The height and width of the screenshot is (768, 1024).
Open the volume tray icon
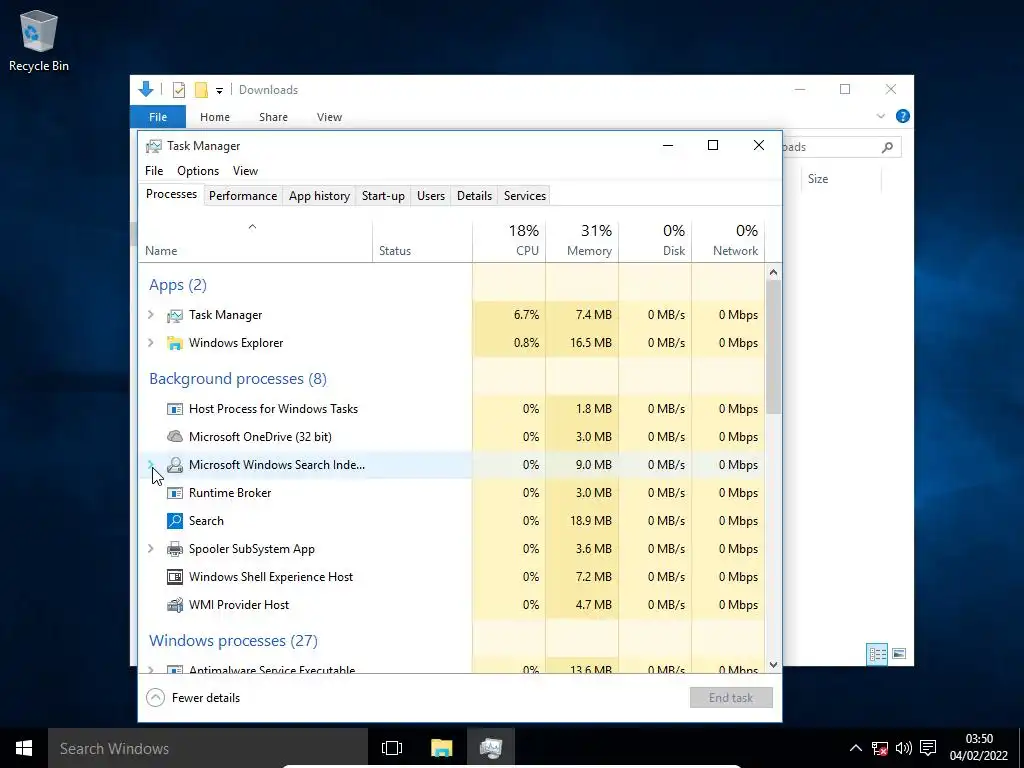pos(904,748)
